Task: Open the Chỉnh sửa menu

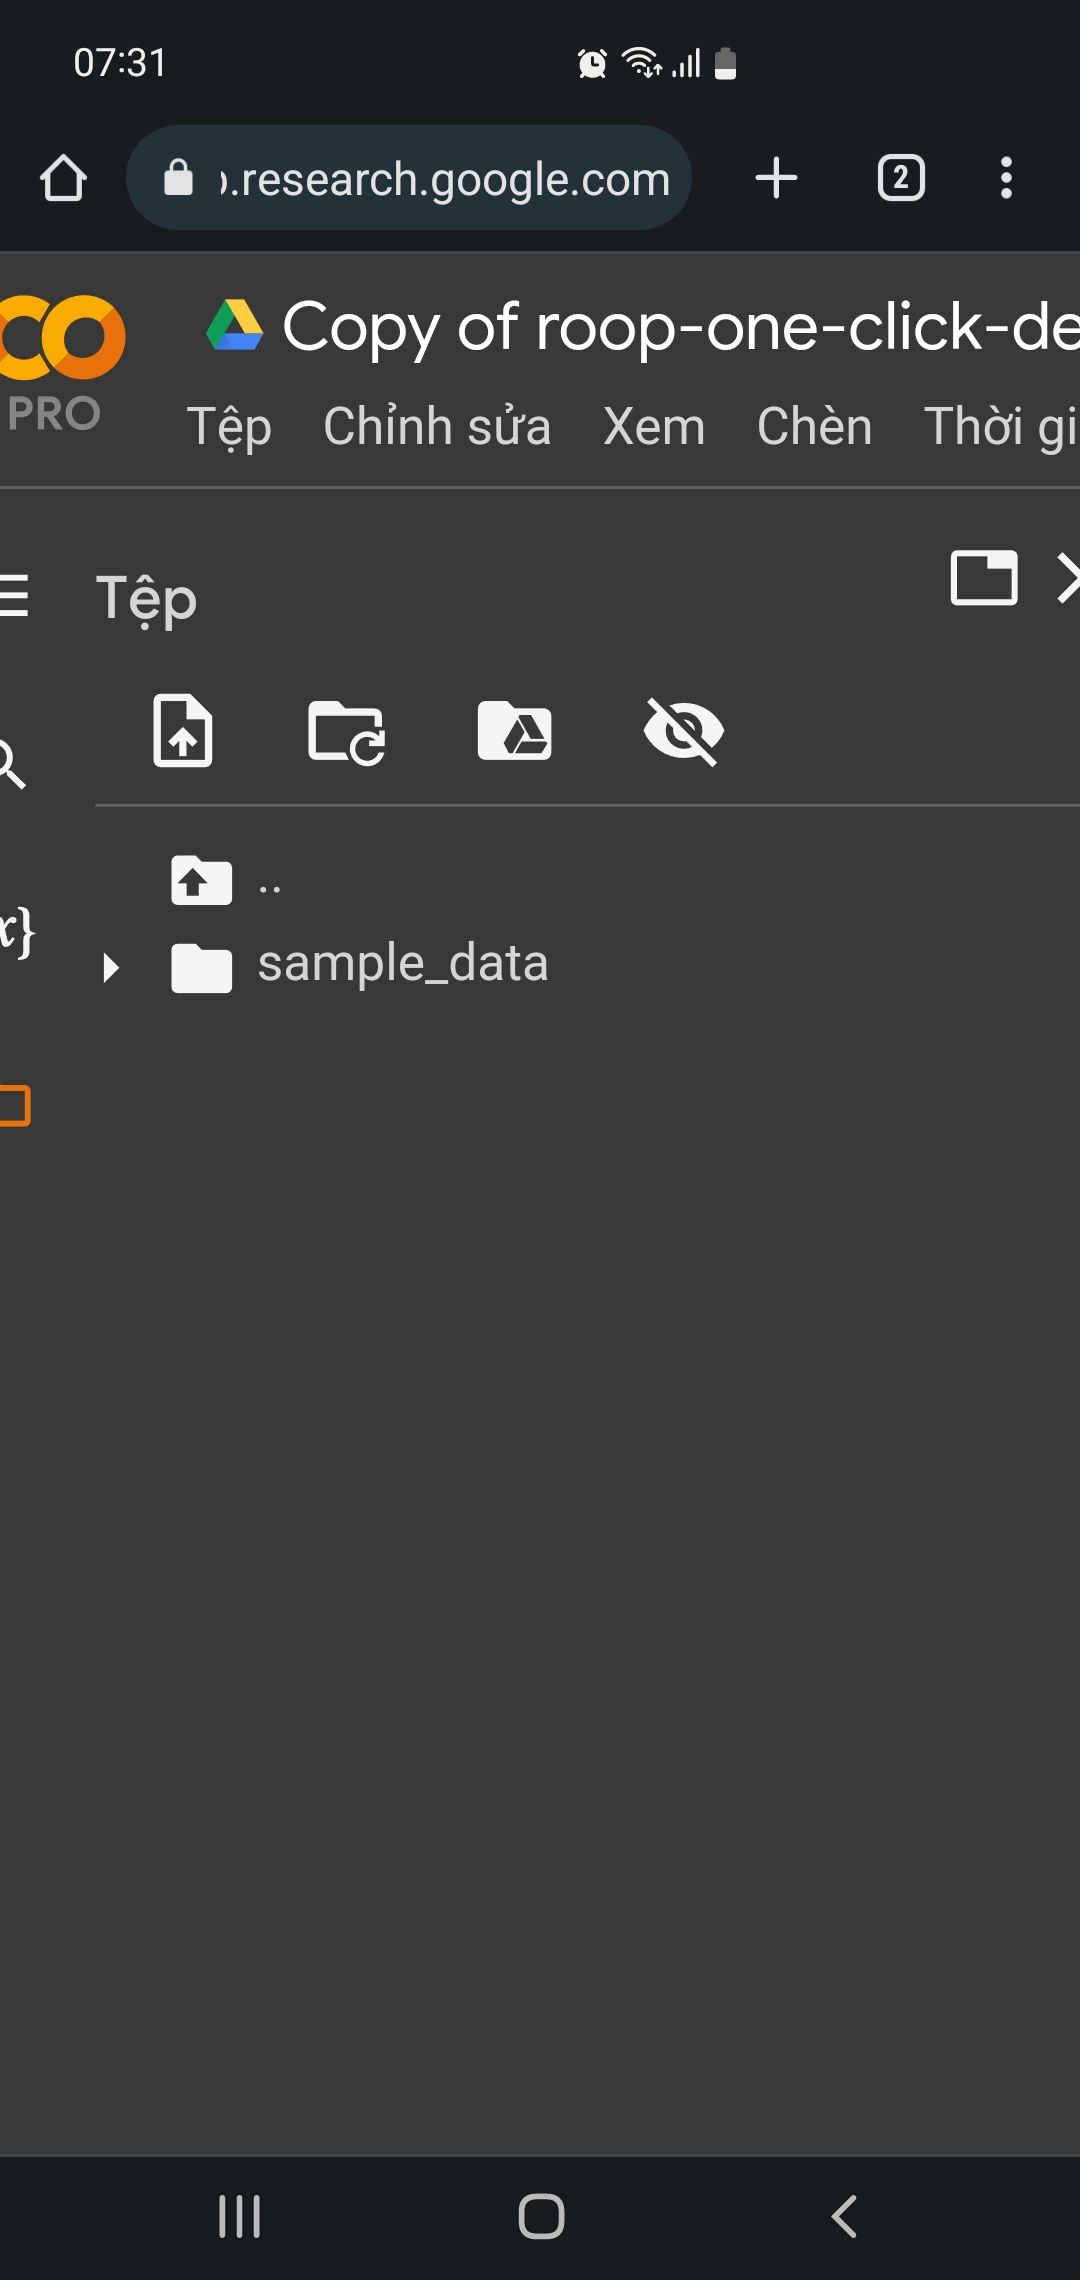Action: coord(437,427)
